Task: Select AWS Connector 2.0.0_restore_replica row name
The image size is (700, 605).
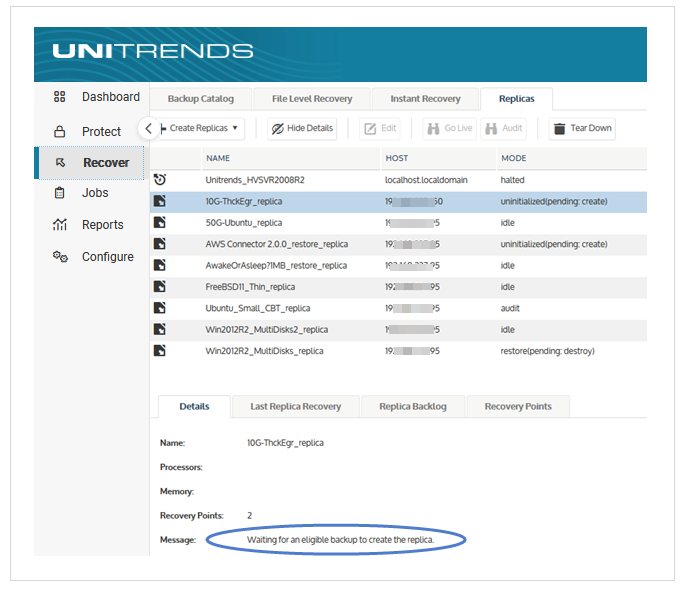Action: click(277, 244)
